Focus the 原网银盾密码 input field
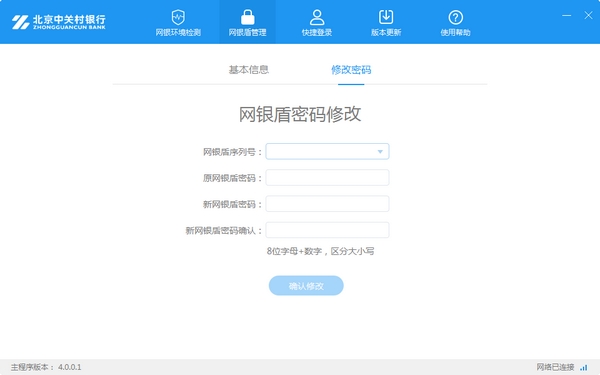This screenshot has width=600, height=375. click(328, 178)
